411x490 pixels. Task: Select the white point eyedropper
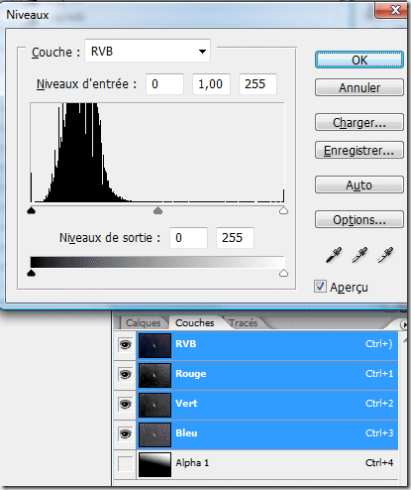click(385, 255)
